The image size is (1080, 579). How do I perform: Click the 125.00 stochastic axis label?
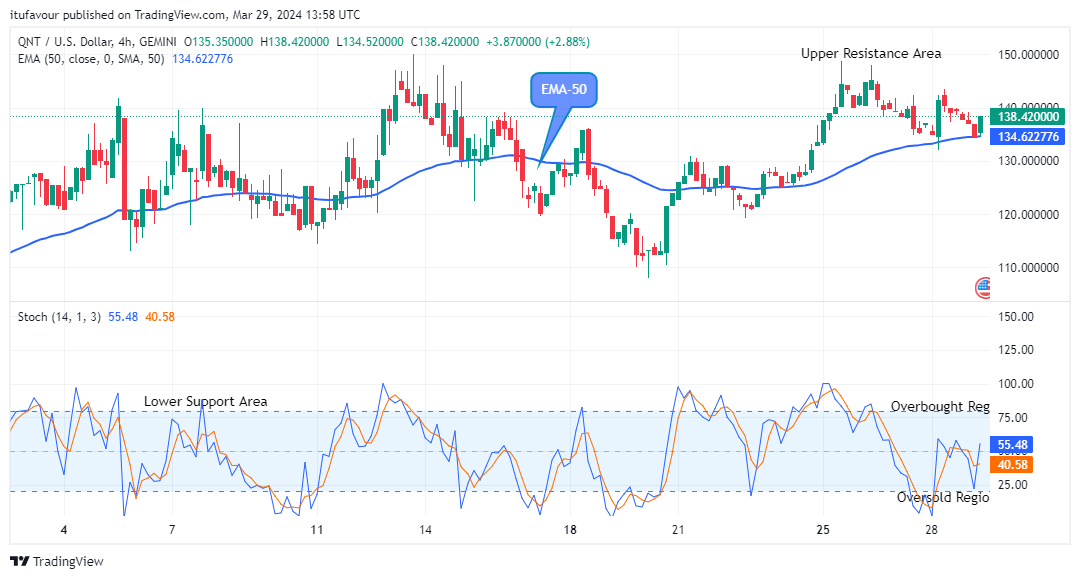[x=1016, y=350]
